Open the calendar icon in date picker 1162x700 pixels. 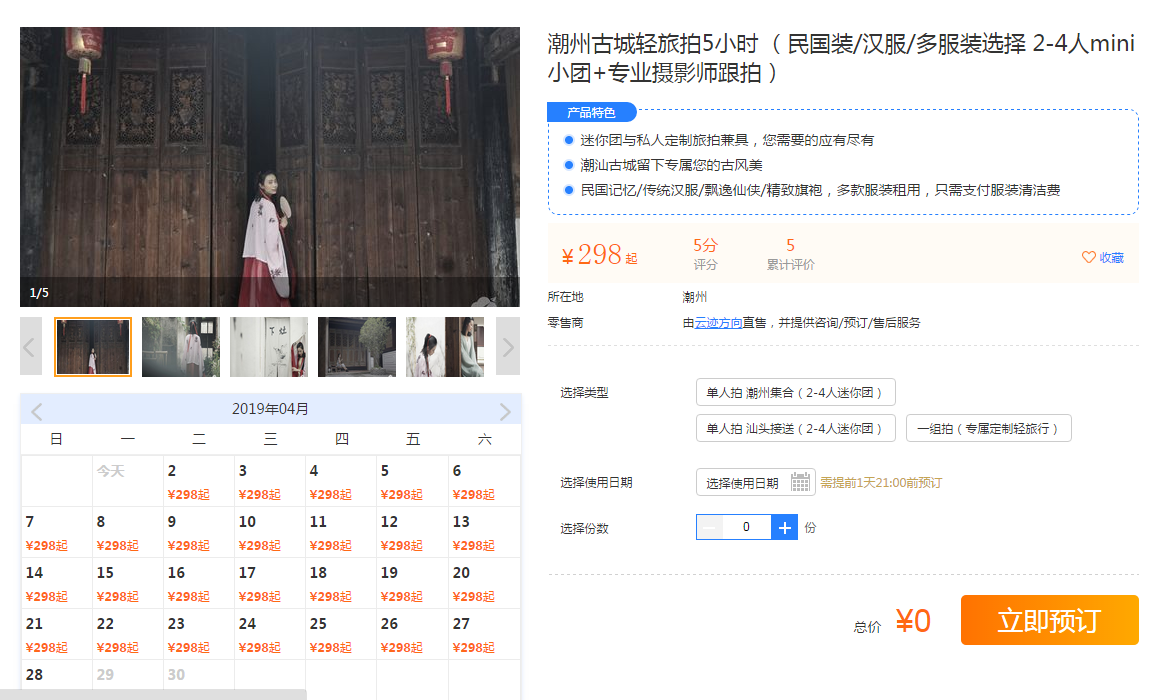801,483
